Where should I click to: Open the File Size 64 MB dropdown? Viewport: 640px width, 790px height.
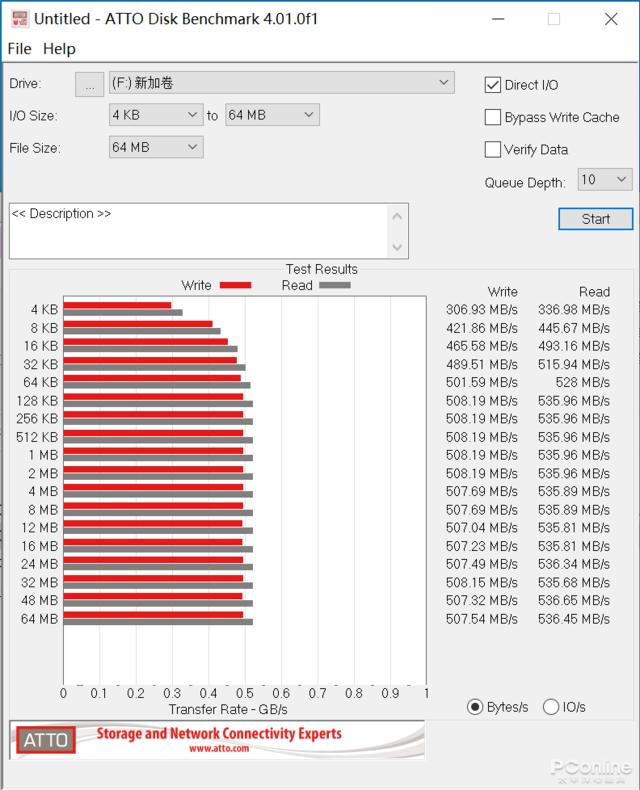click(156, 147)
